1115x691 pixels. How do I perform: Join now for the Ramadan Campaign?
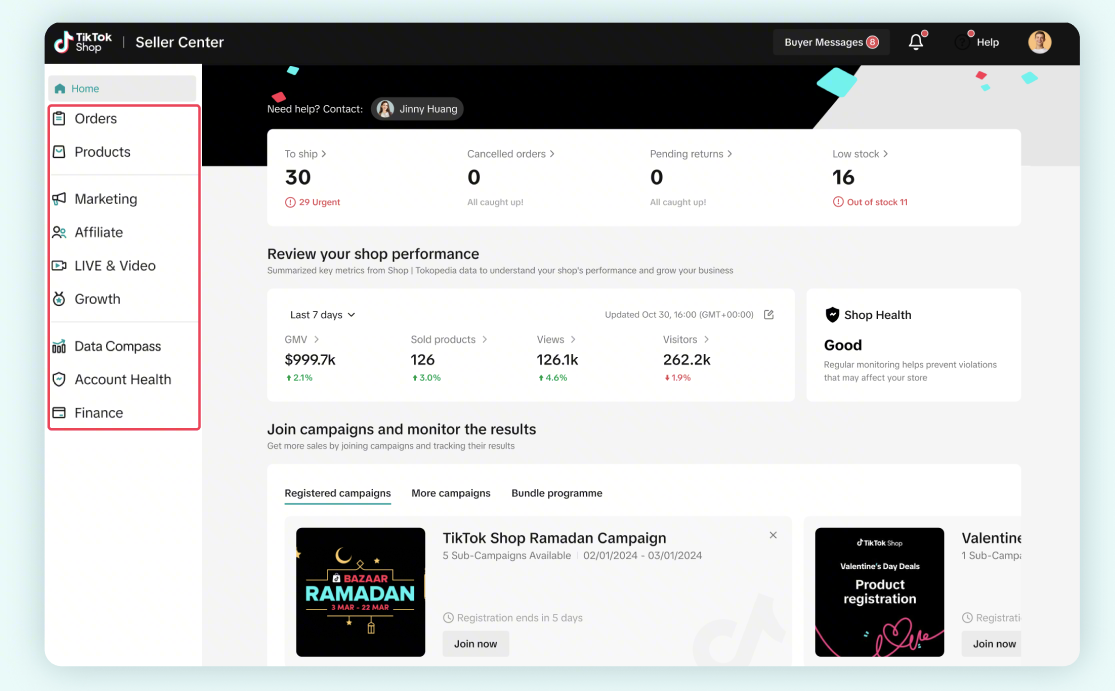(x=476, y=644)
